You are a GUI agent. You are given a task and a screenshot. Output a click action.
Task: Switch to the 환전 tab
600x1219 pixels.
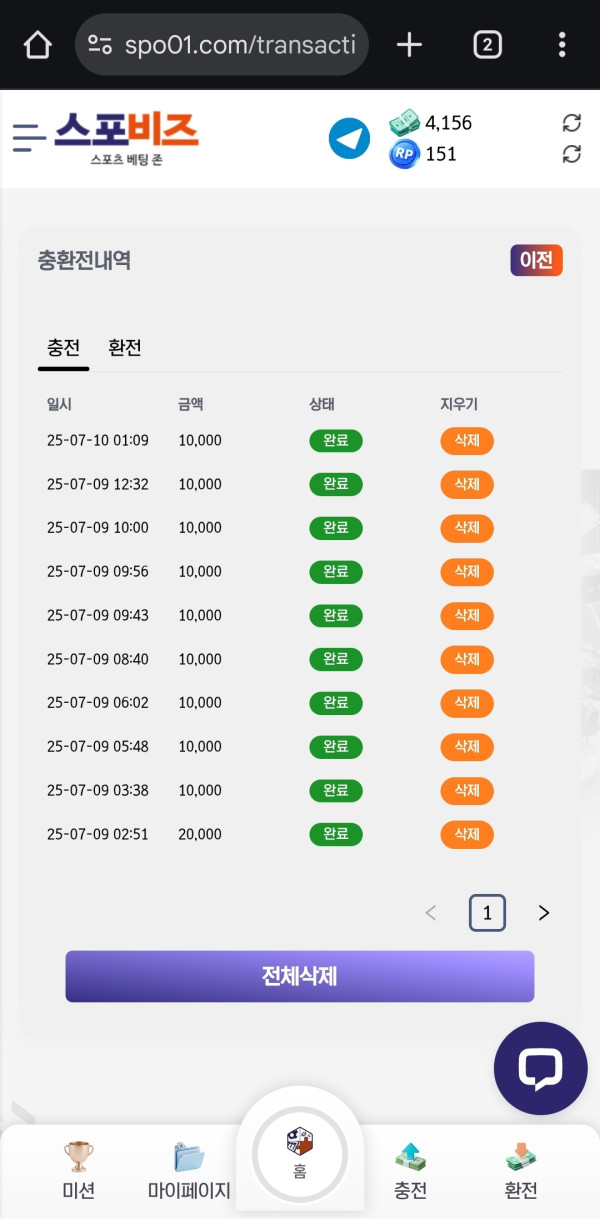(125, 348)
